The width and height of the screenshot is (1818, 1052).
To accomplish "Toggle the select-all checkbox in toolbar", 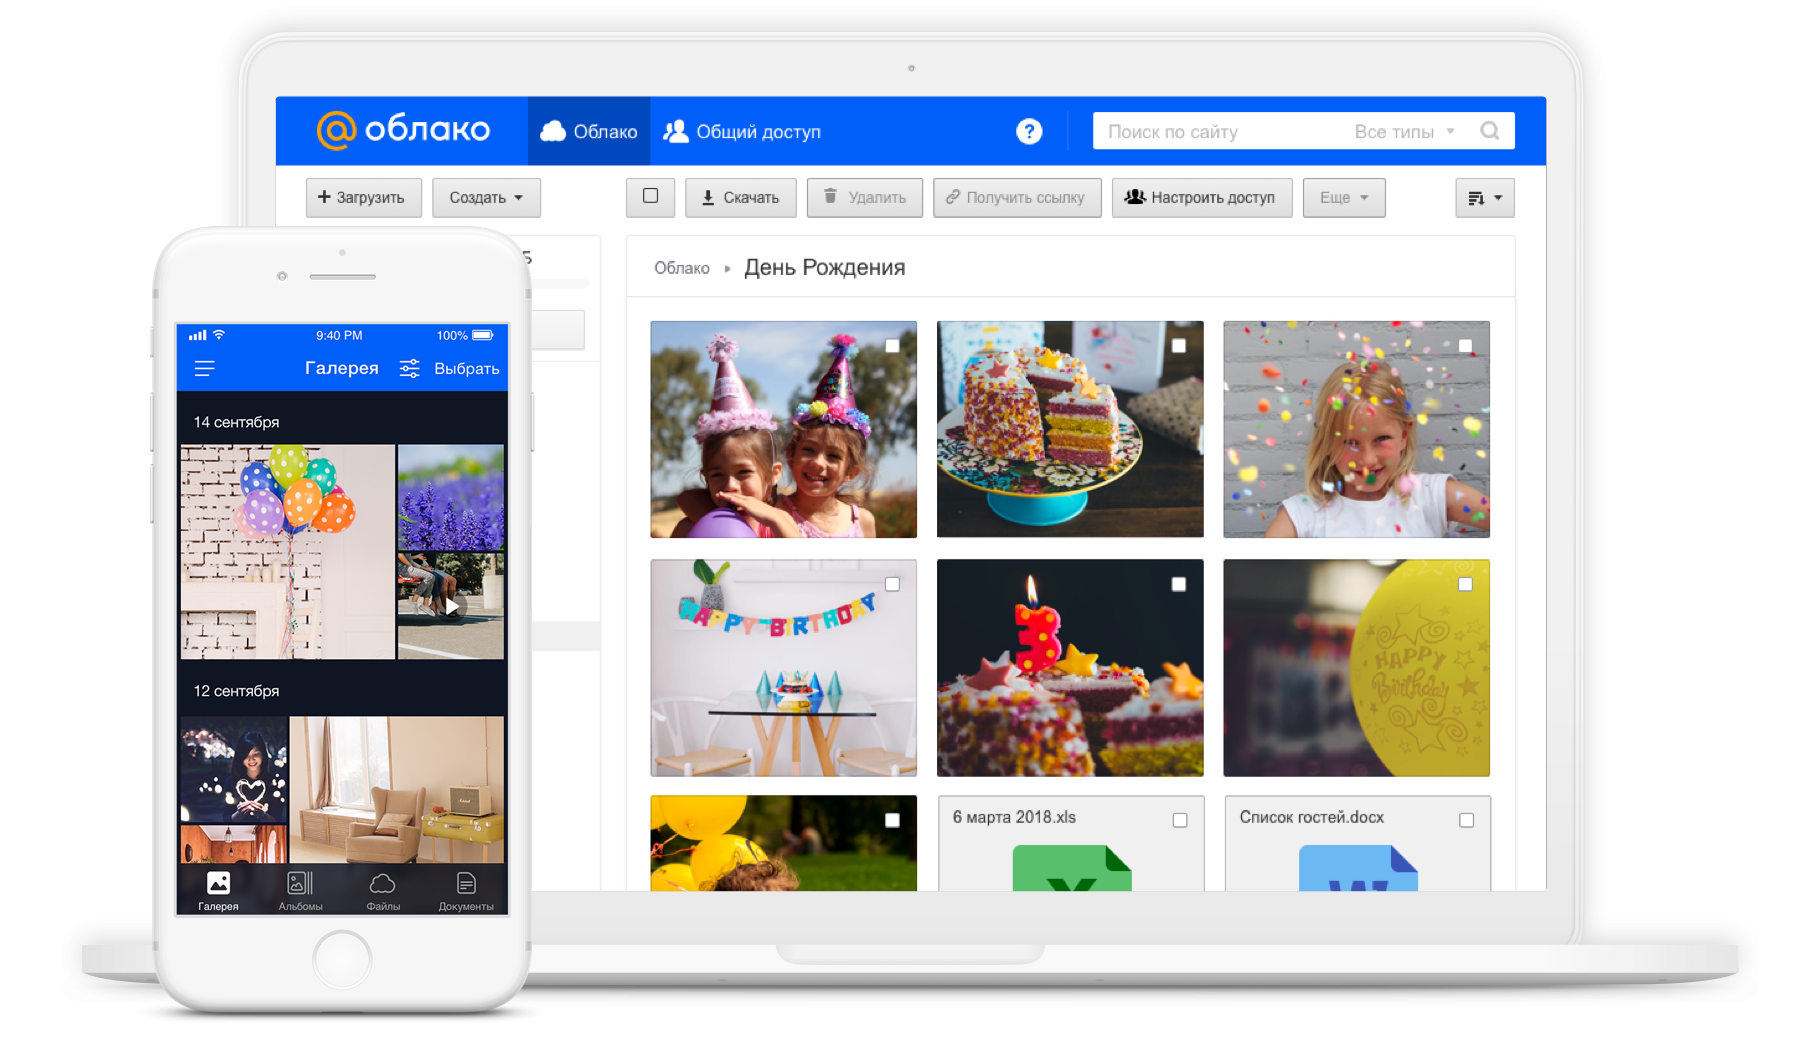I will (x=650, y=197).
